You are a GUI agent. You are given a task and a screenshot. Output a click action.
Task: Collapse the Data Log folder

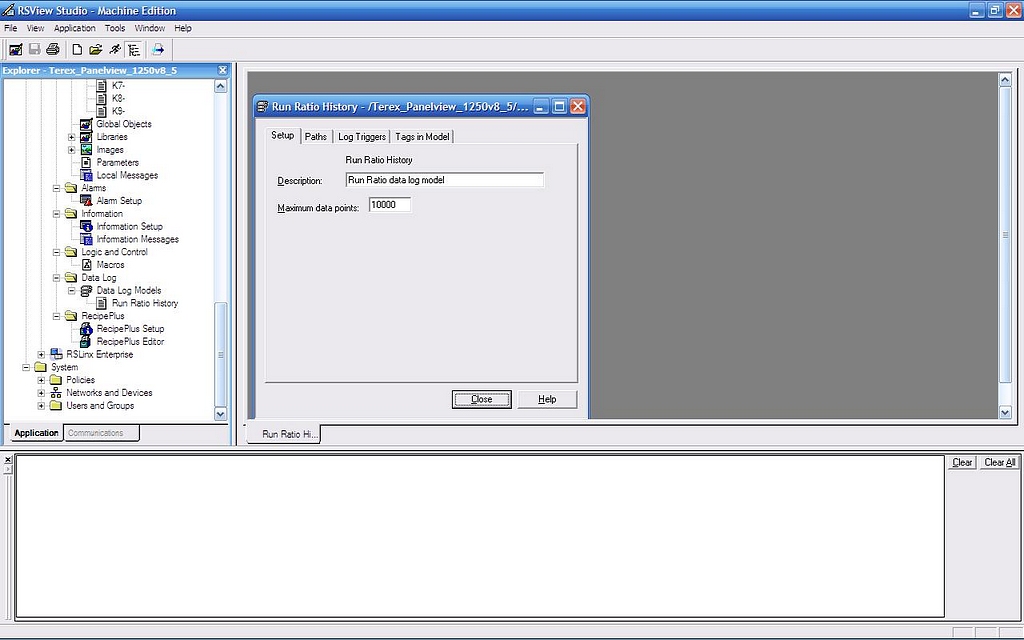(x=57, y=278)
